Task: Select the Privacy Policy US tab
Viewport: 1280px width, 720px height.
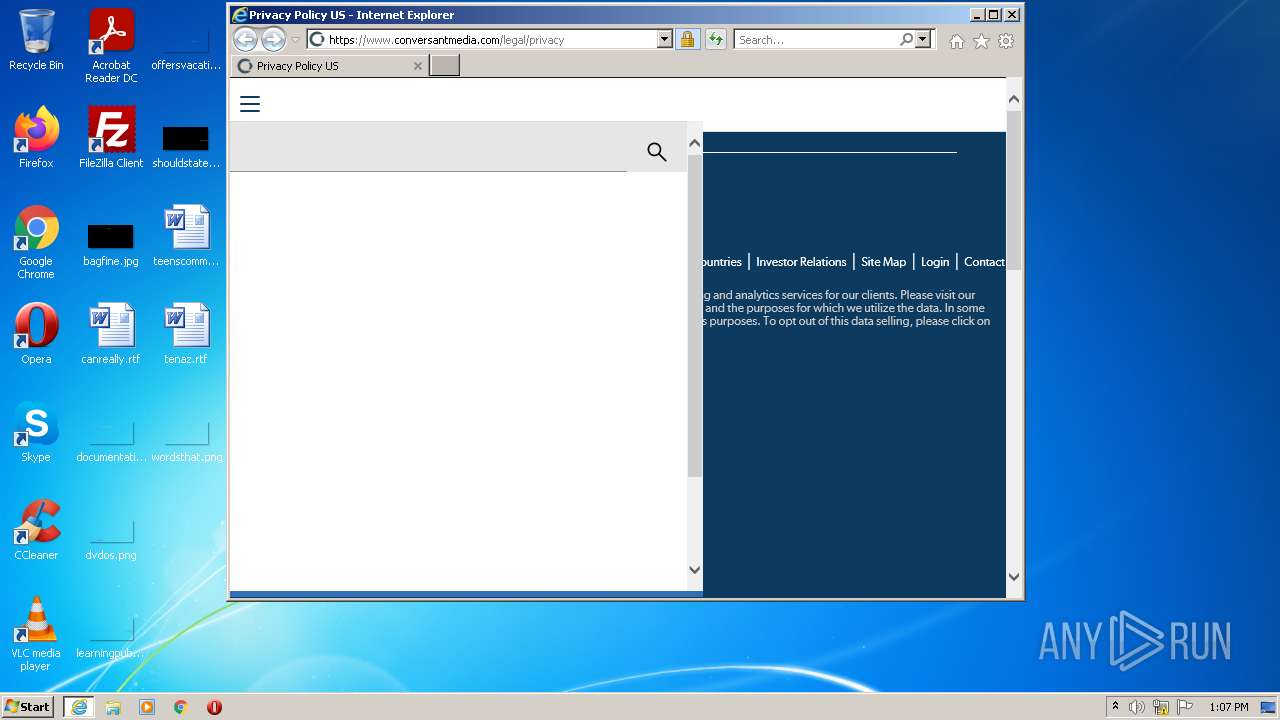Action: (330, 66)
